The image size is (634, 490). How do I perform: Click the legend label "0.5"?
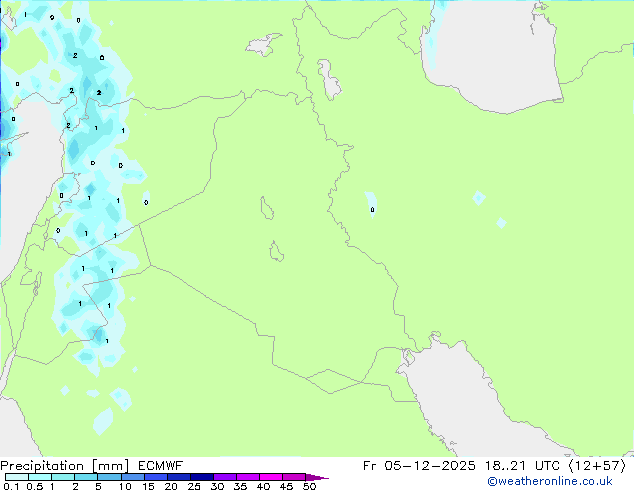(x=35, y=486)
